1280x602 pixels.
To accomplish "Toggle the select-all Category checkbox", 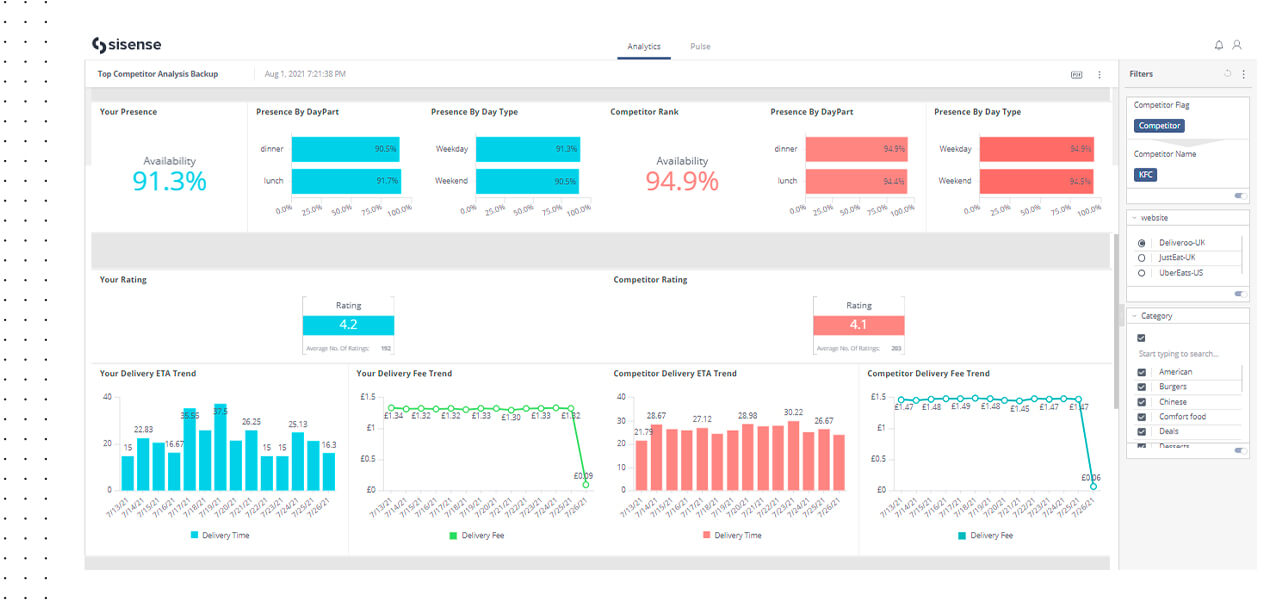I will pos(1142,338).
